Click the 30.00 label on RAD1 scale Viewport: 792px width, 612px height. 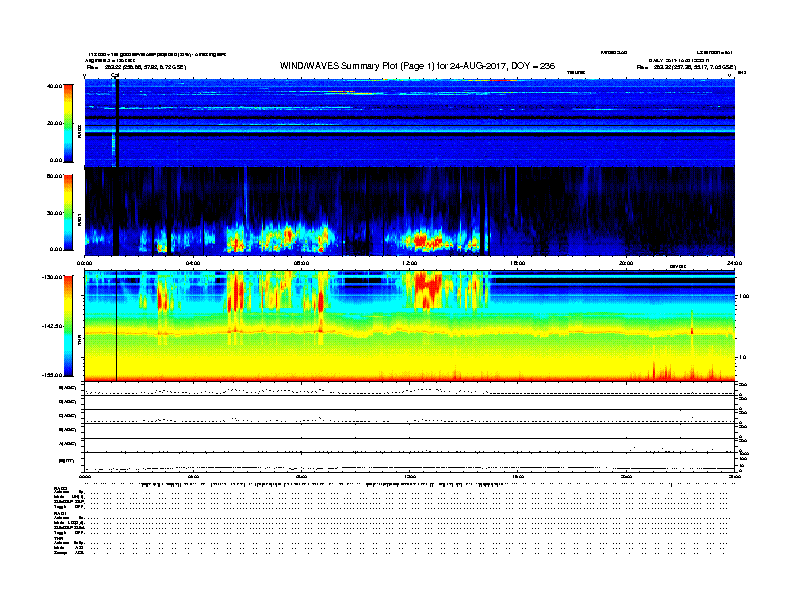tap(54, 213)
